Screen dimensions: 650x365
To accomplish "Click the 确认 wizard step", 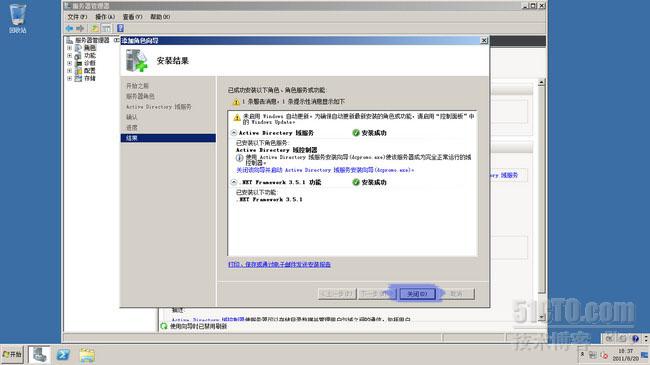I will (x=132, y=117).
